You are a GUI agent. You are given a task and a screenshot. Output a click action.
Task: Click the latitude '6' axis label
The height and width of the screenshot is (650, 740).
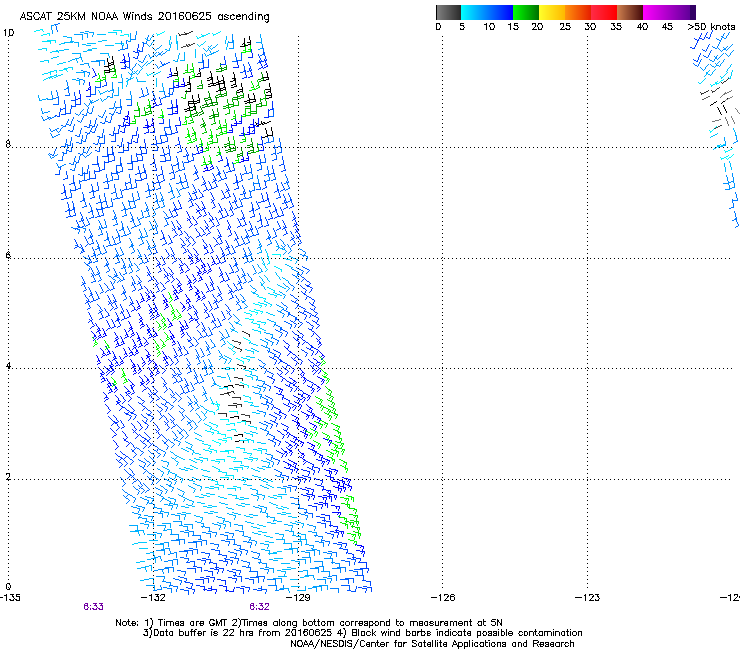pyautogui.click(x=8, y=255)
